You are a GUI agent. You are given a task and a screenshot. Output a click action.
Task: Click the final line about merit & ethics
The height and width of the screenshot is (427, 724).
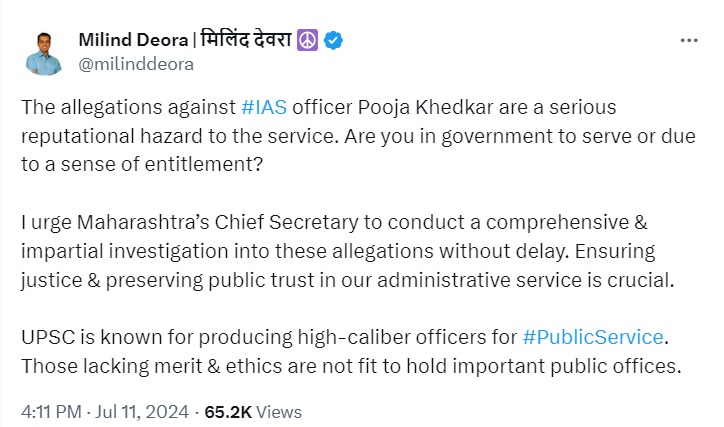click(350, 366)
